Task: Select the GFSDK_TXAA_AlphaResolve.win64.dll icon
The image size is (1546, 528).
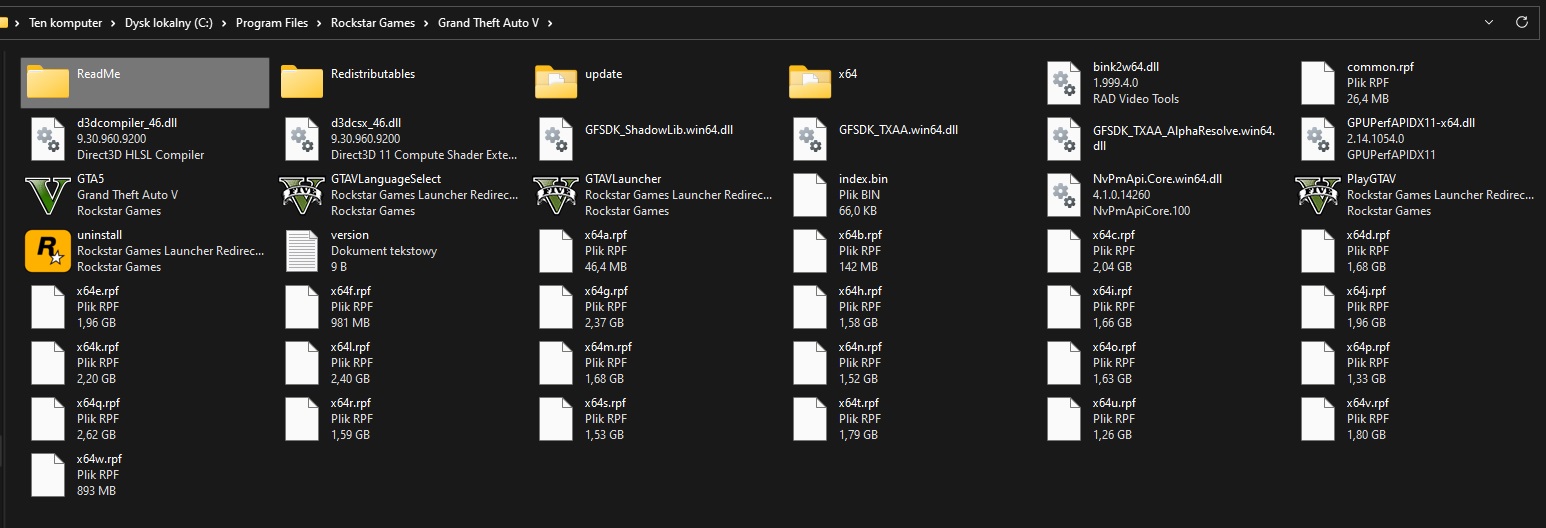Action: coord(1063,139)
